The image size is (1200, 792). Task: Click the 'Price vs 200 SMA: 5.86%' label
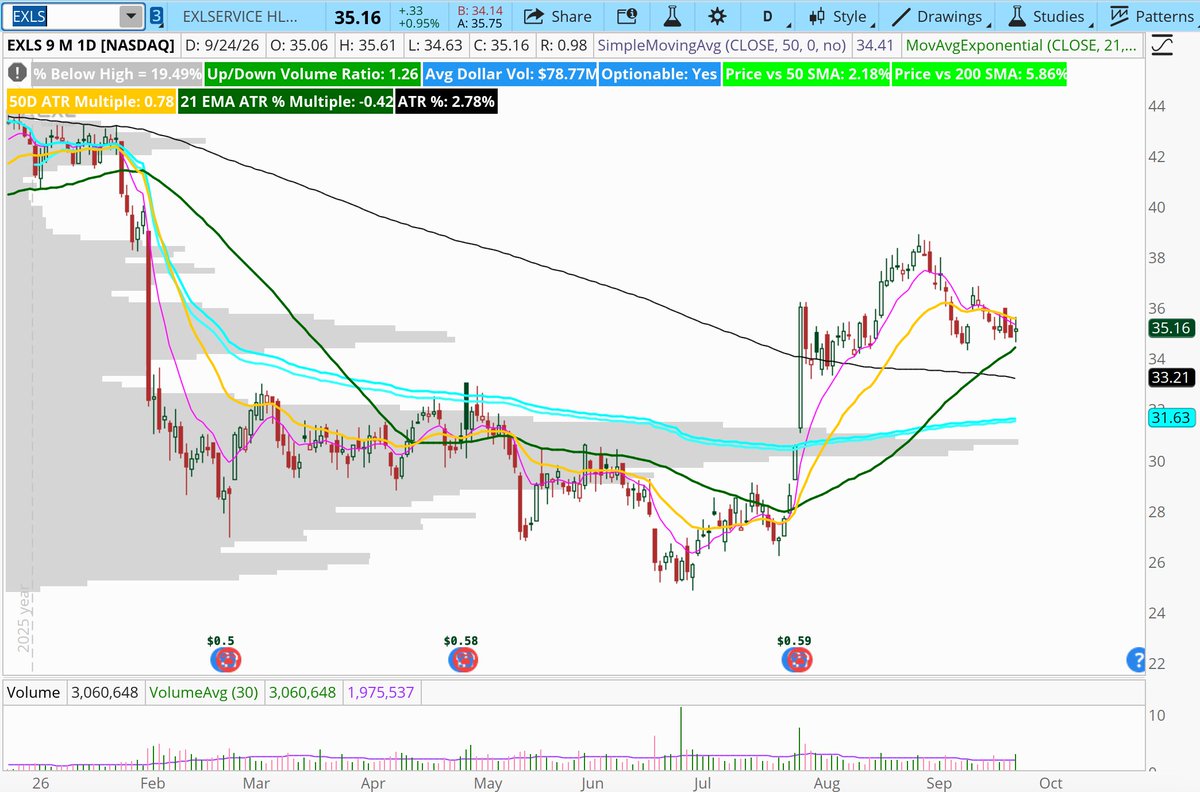coord(979,74)
